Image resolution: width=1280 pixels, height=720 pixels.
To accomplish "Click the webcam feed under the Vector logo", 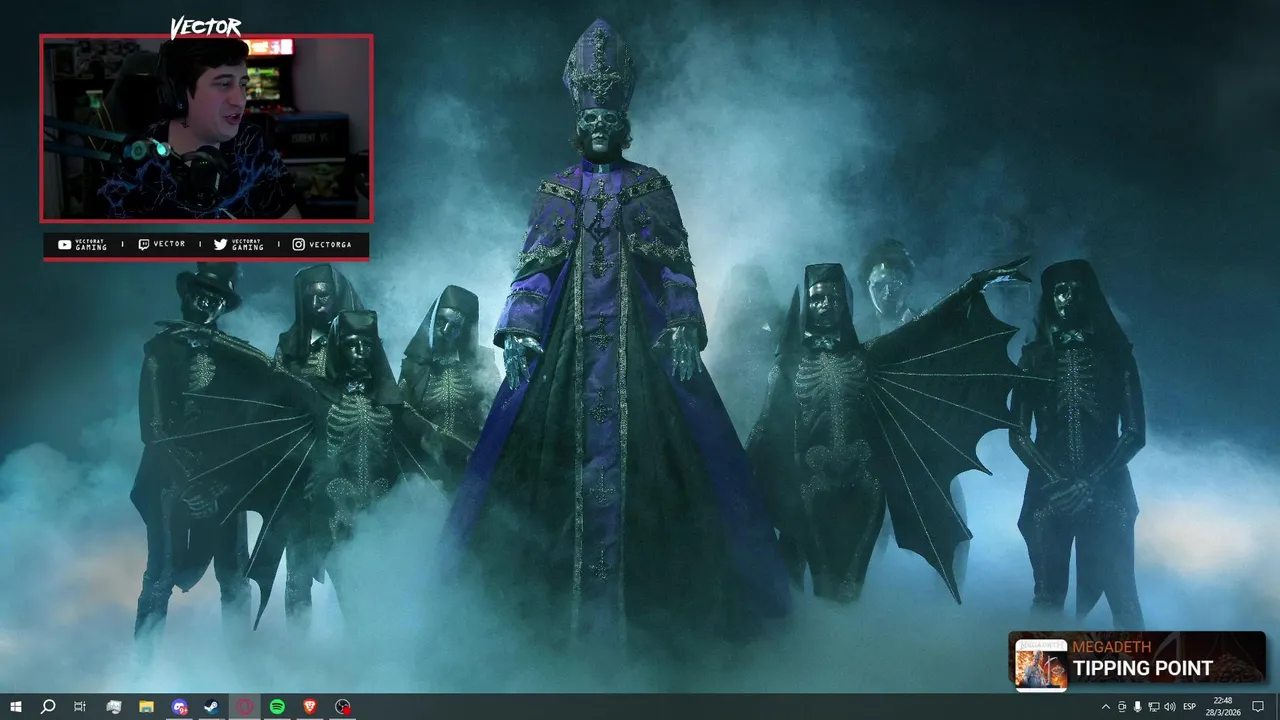I will [x=206, y=128].
